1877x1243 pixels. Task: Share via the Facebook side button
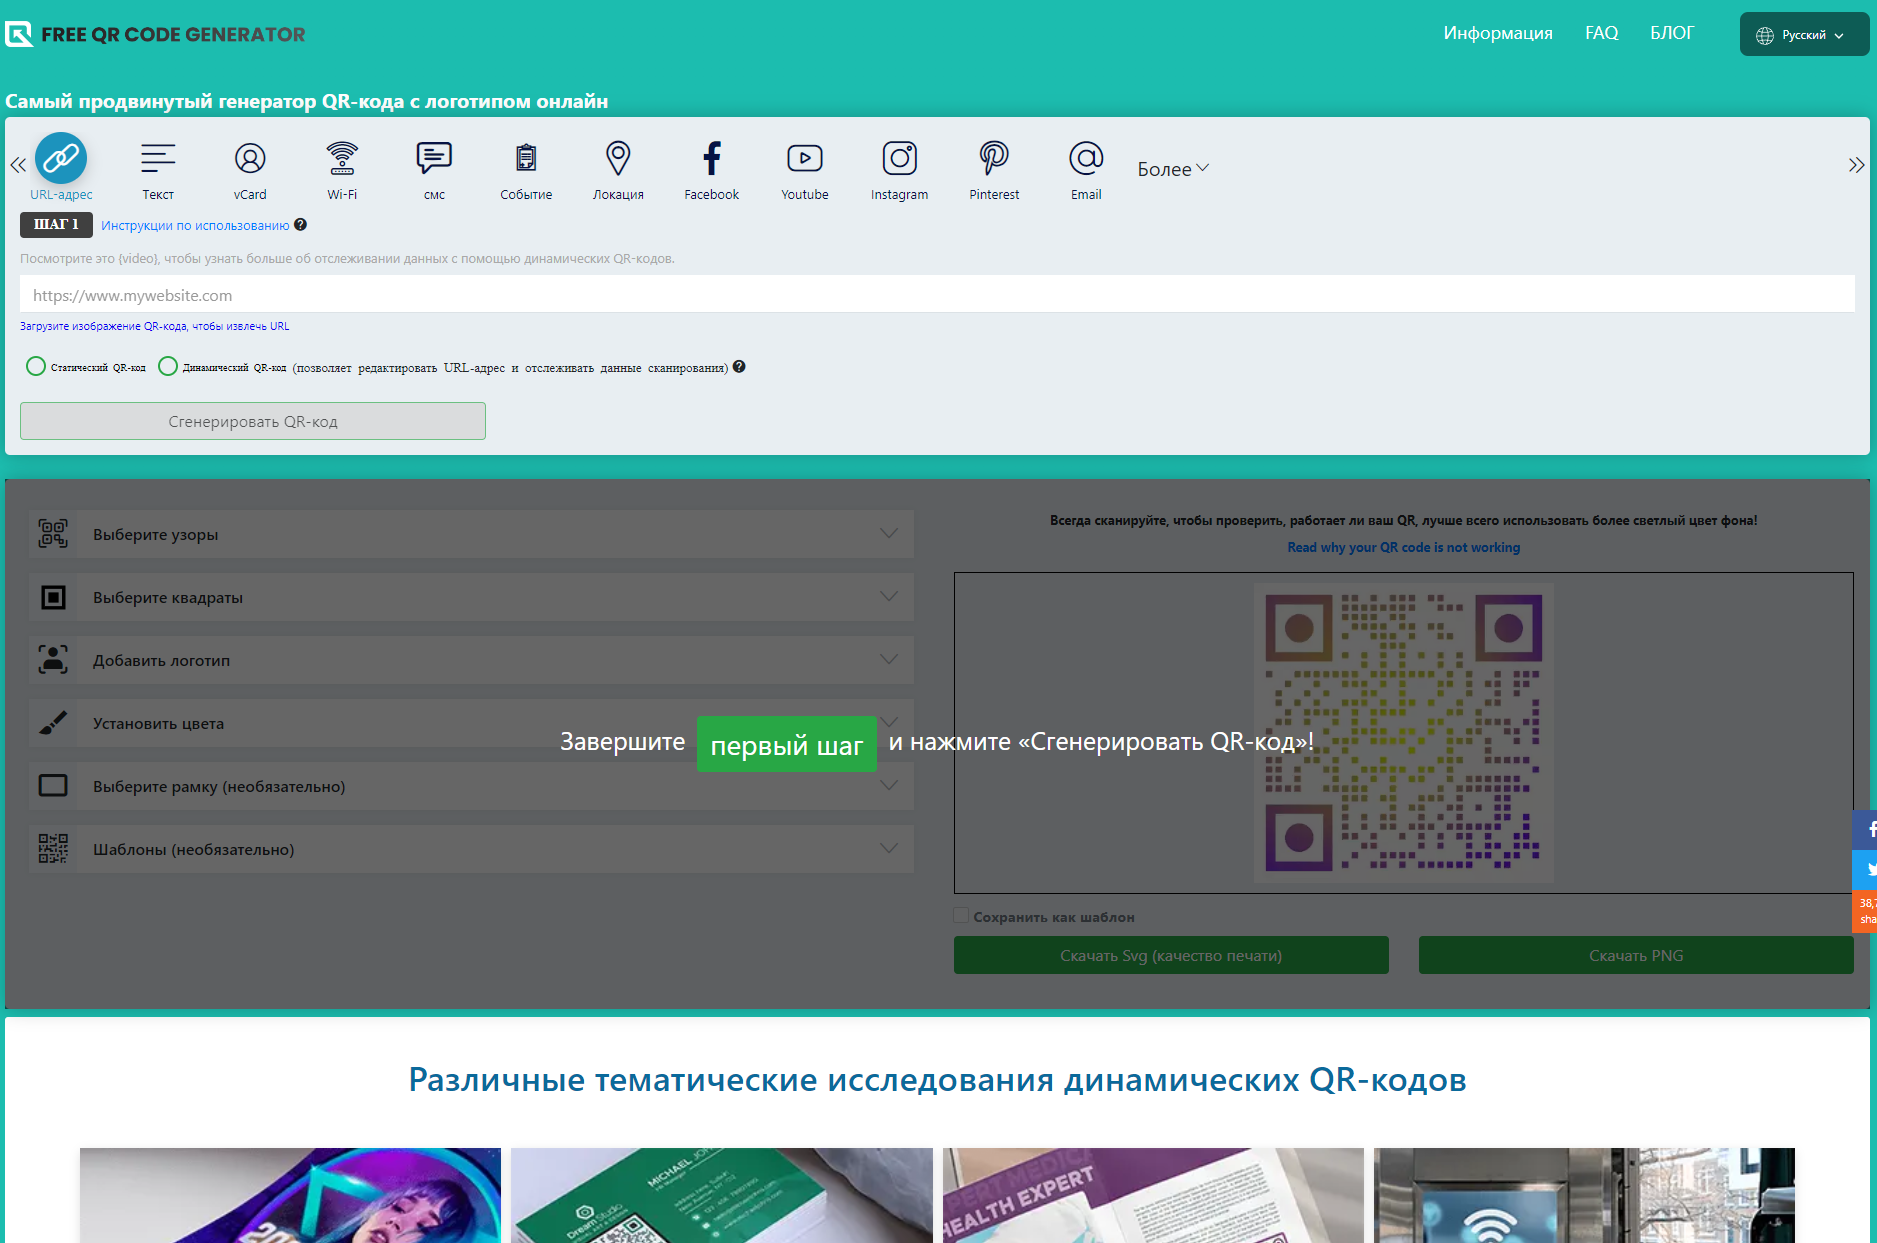click(x=1865, y=830)
